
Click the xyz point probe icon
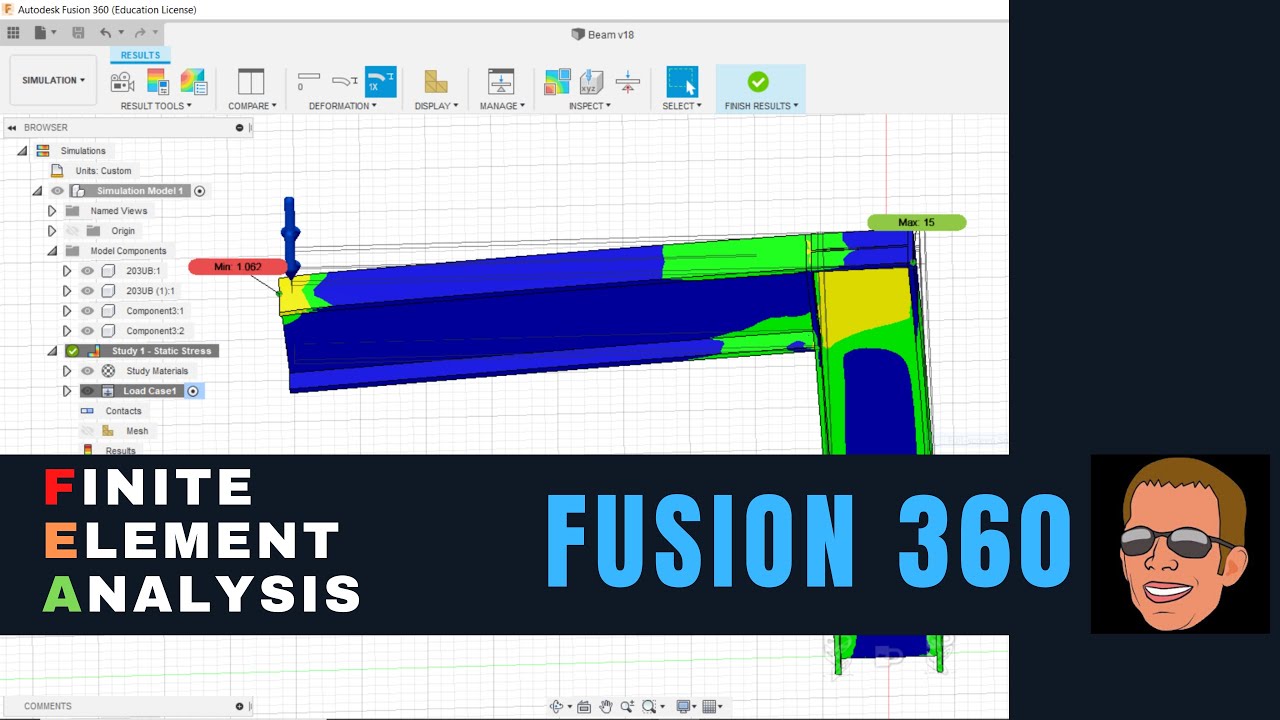(x=592, y=82)
